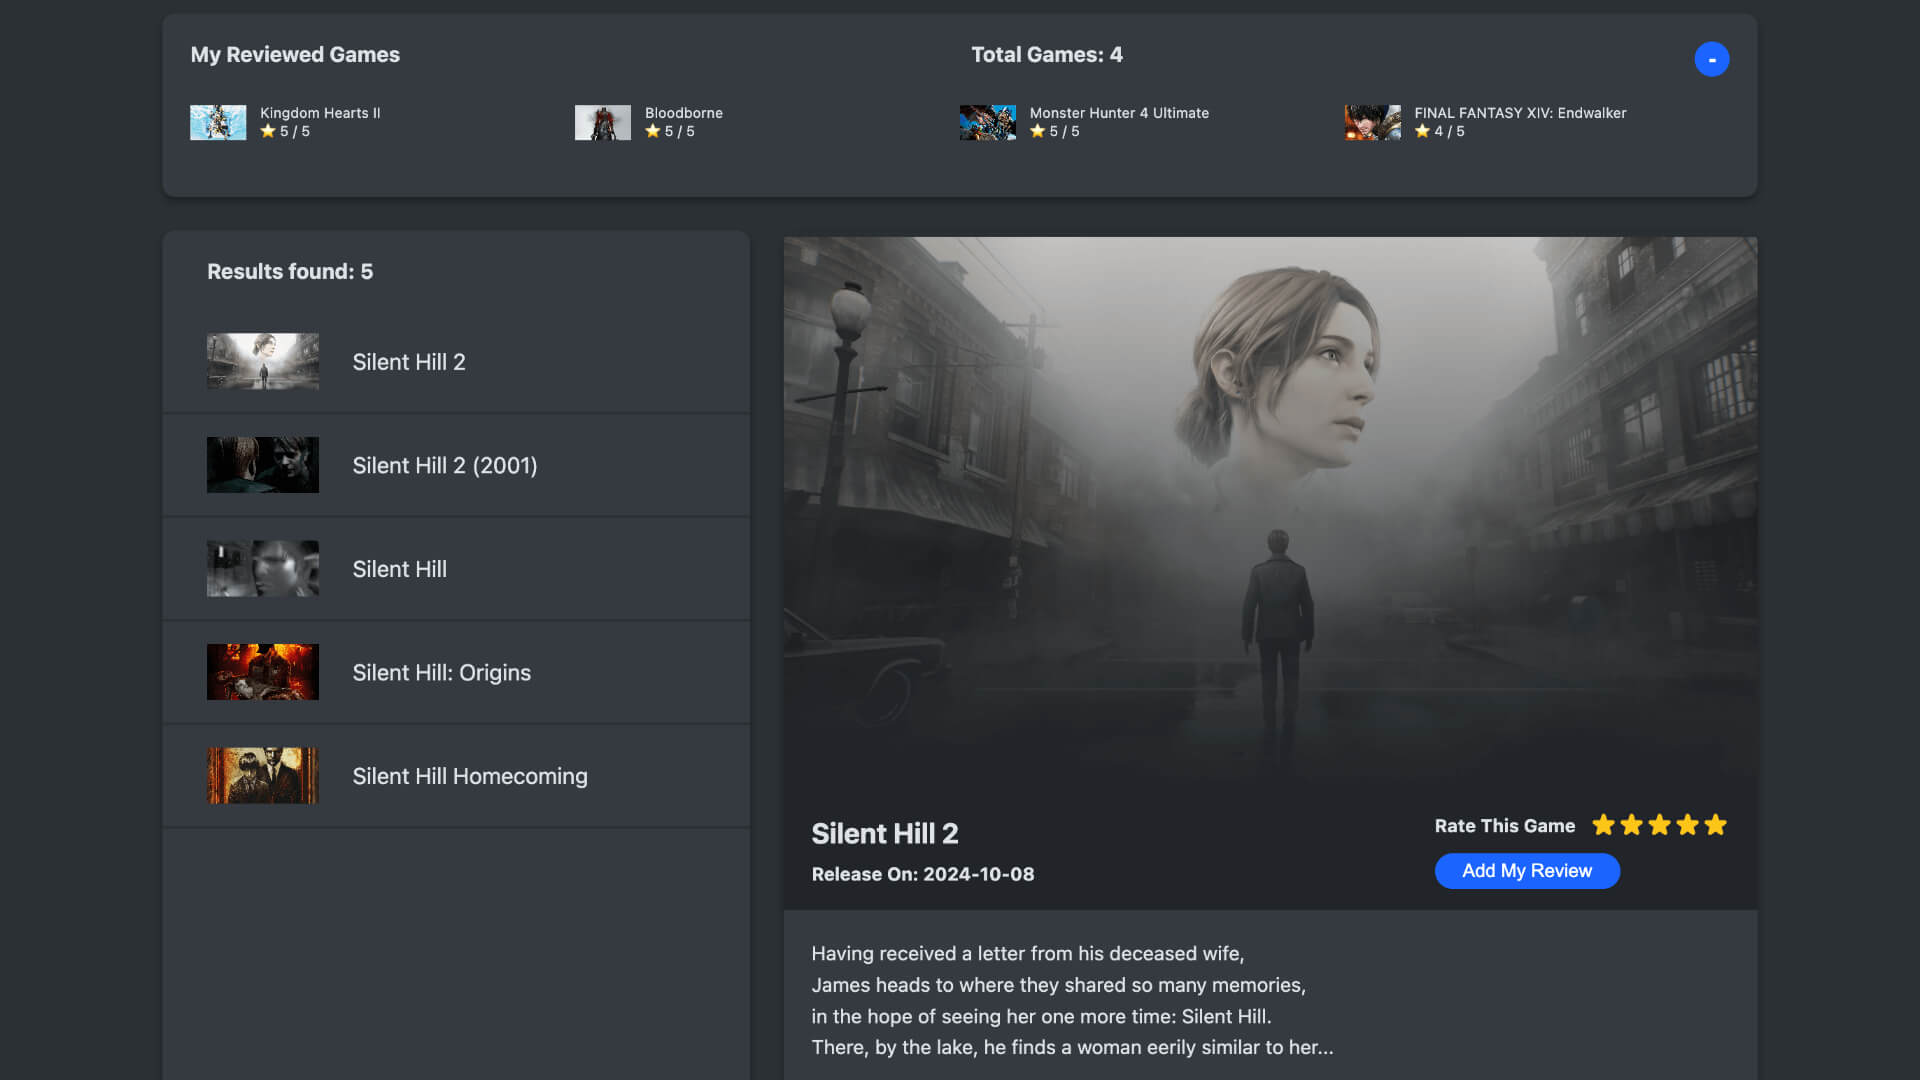Collapse the My Reviewed Games panel
This screenshot has width=1920, height=1080.
click(1711, 59)
